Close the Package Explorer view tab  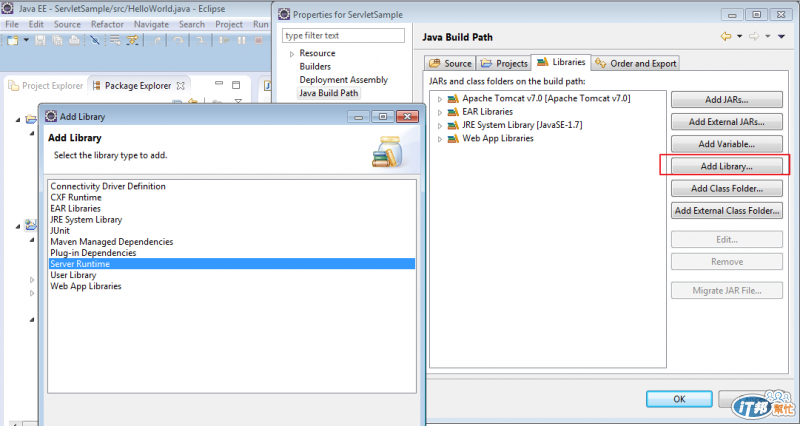coord(180,86)
